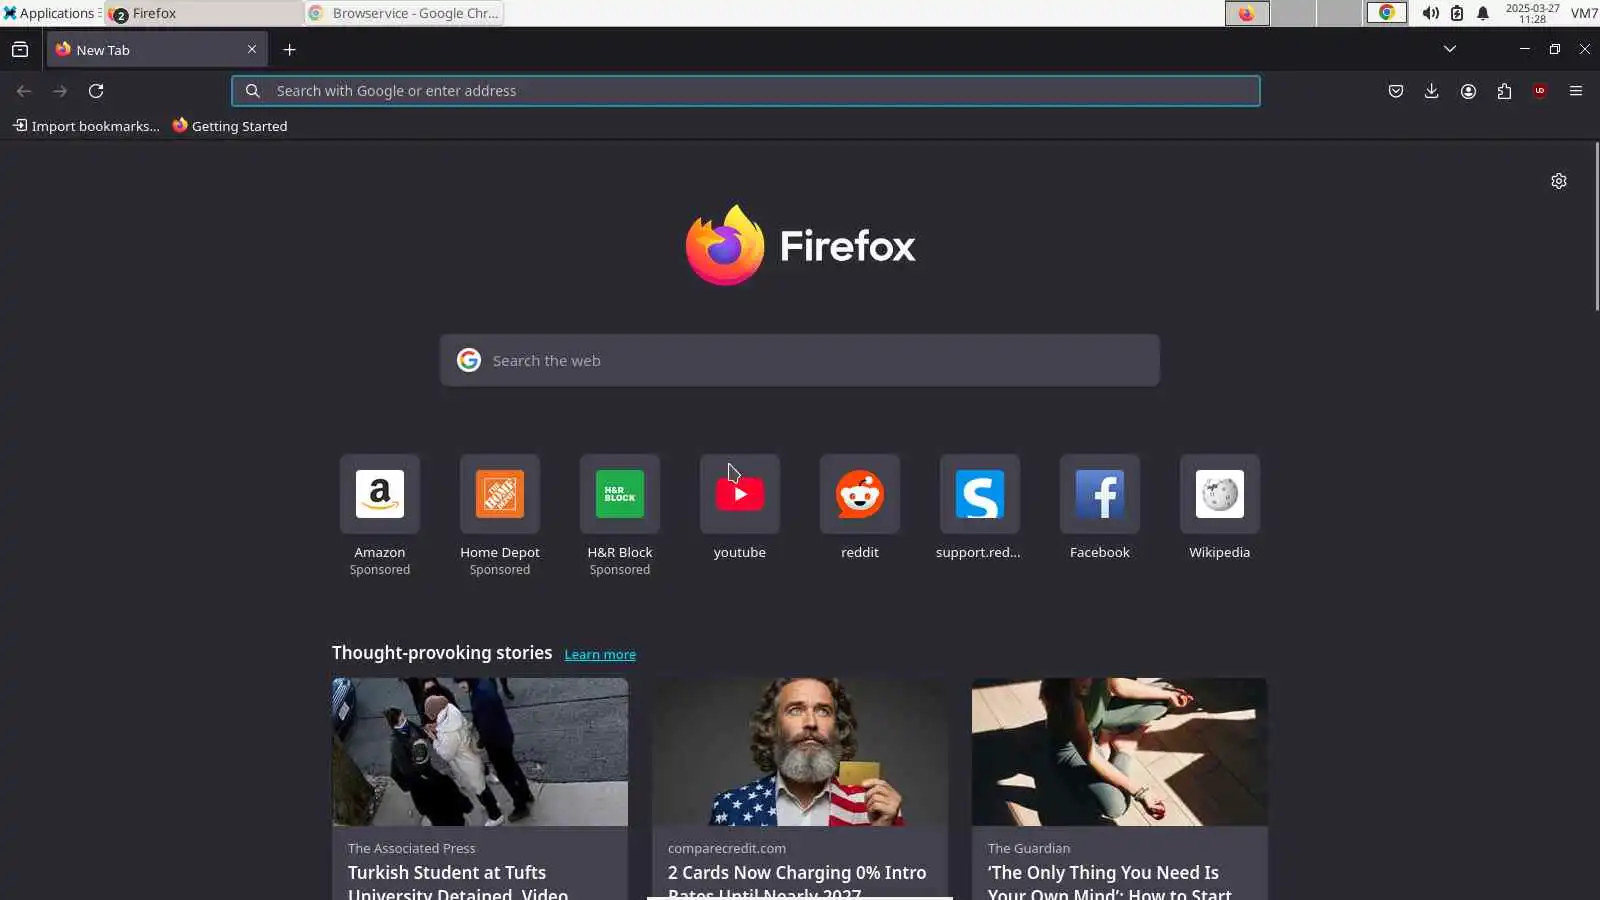
Task: Click the page's vertical scrollbar
Action: pos(1596,228)
